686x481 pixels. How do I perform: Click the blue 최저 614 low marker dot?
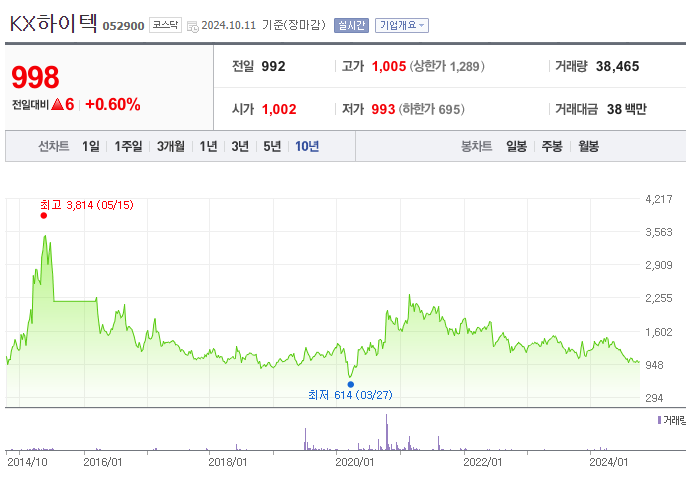click(x=350, y=384)
